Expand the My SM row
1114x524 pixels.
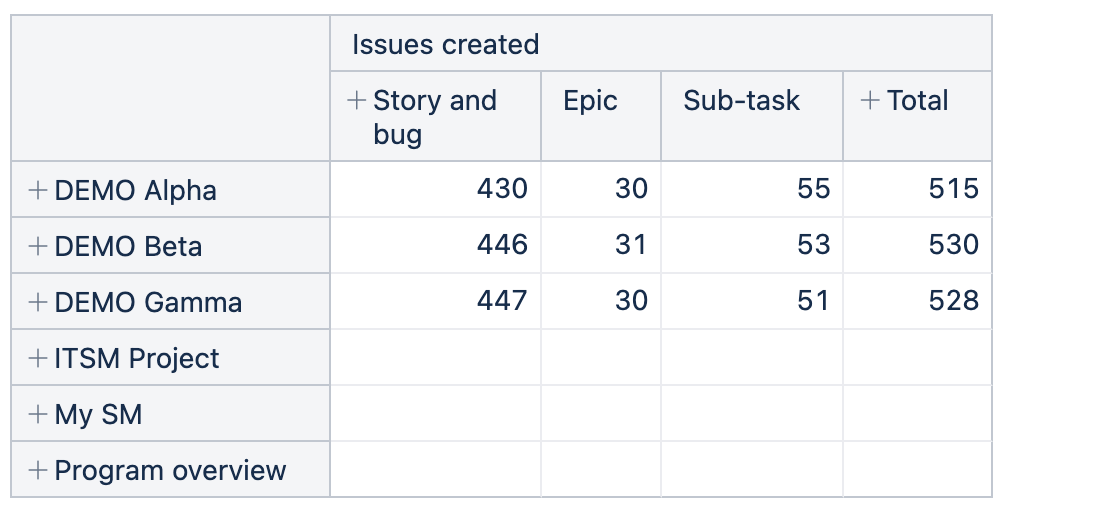tap(37, 414)
